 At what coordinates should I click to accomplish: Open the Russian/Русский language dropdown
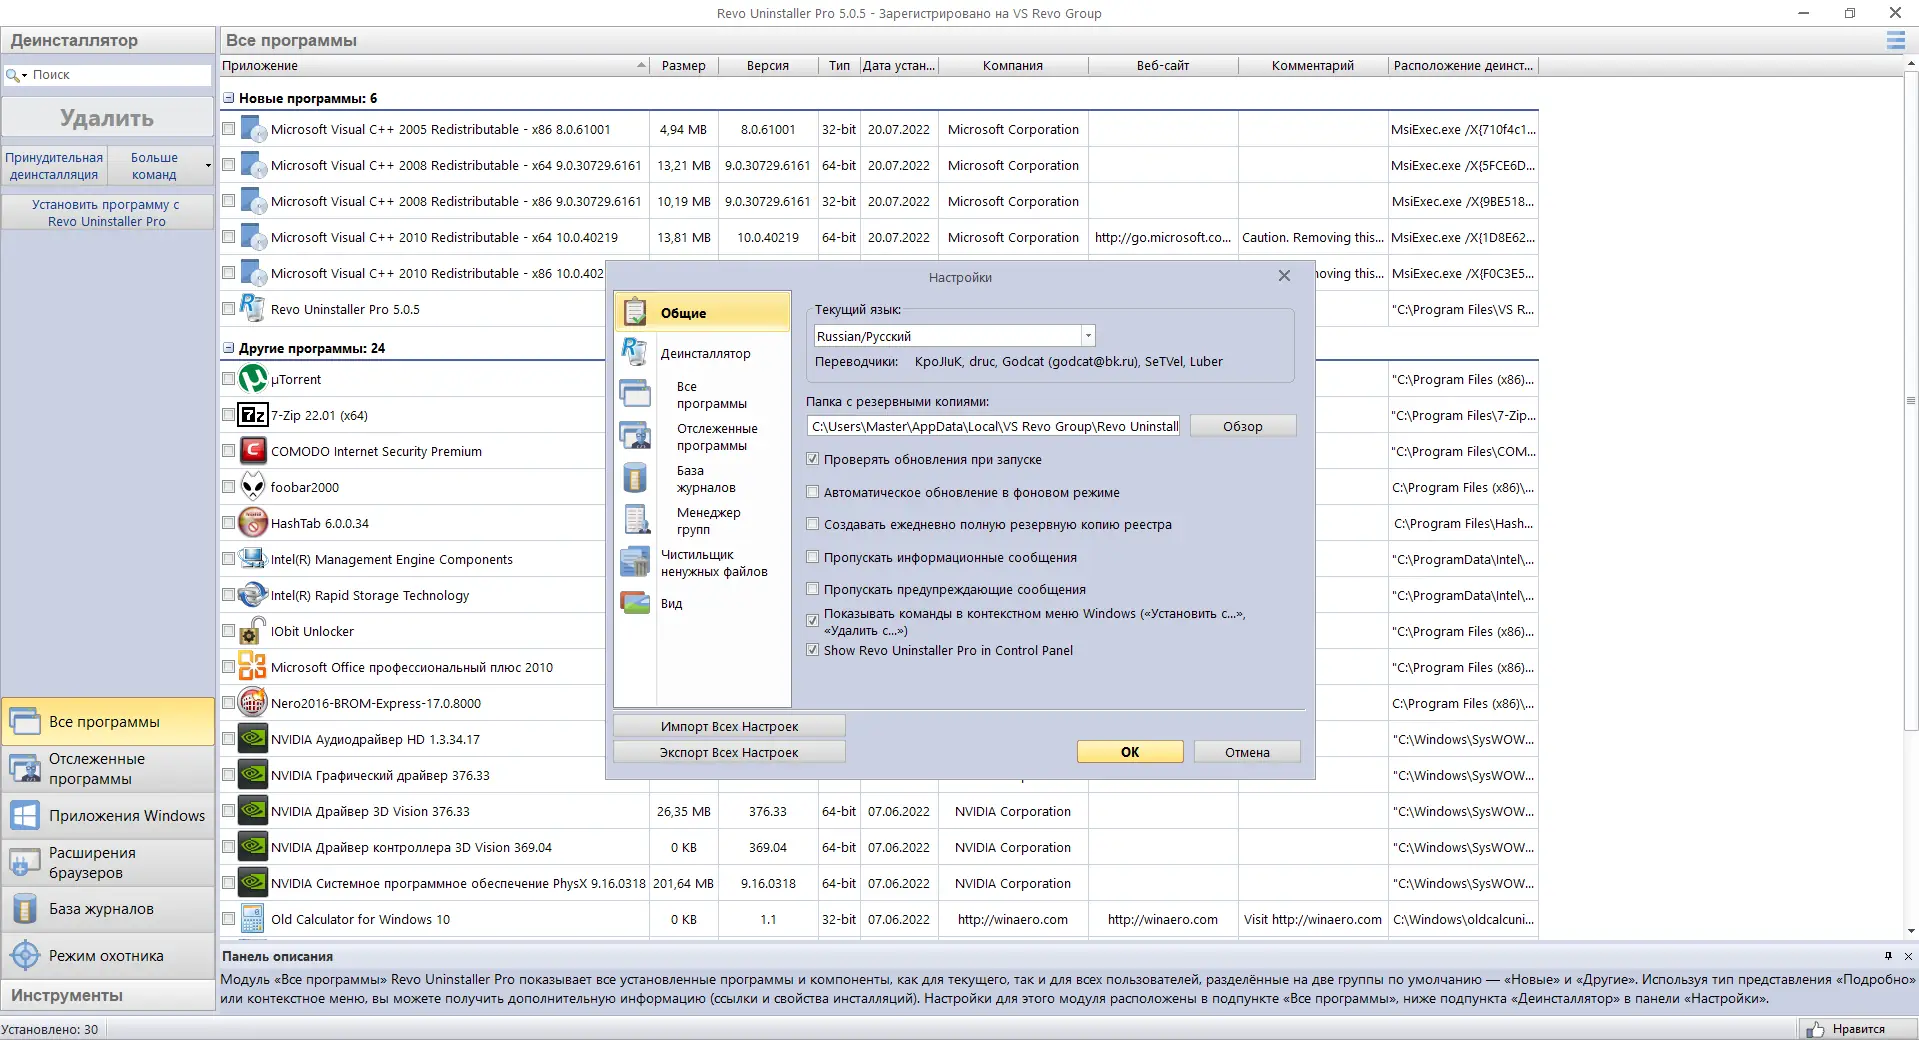pyautogui.click(x=1088, y=336)
